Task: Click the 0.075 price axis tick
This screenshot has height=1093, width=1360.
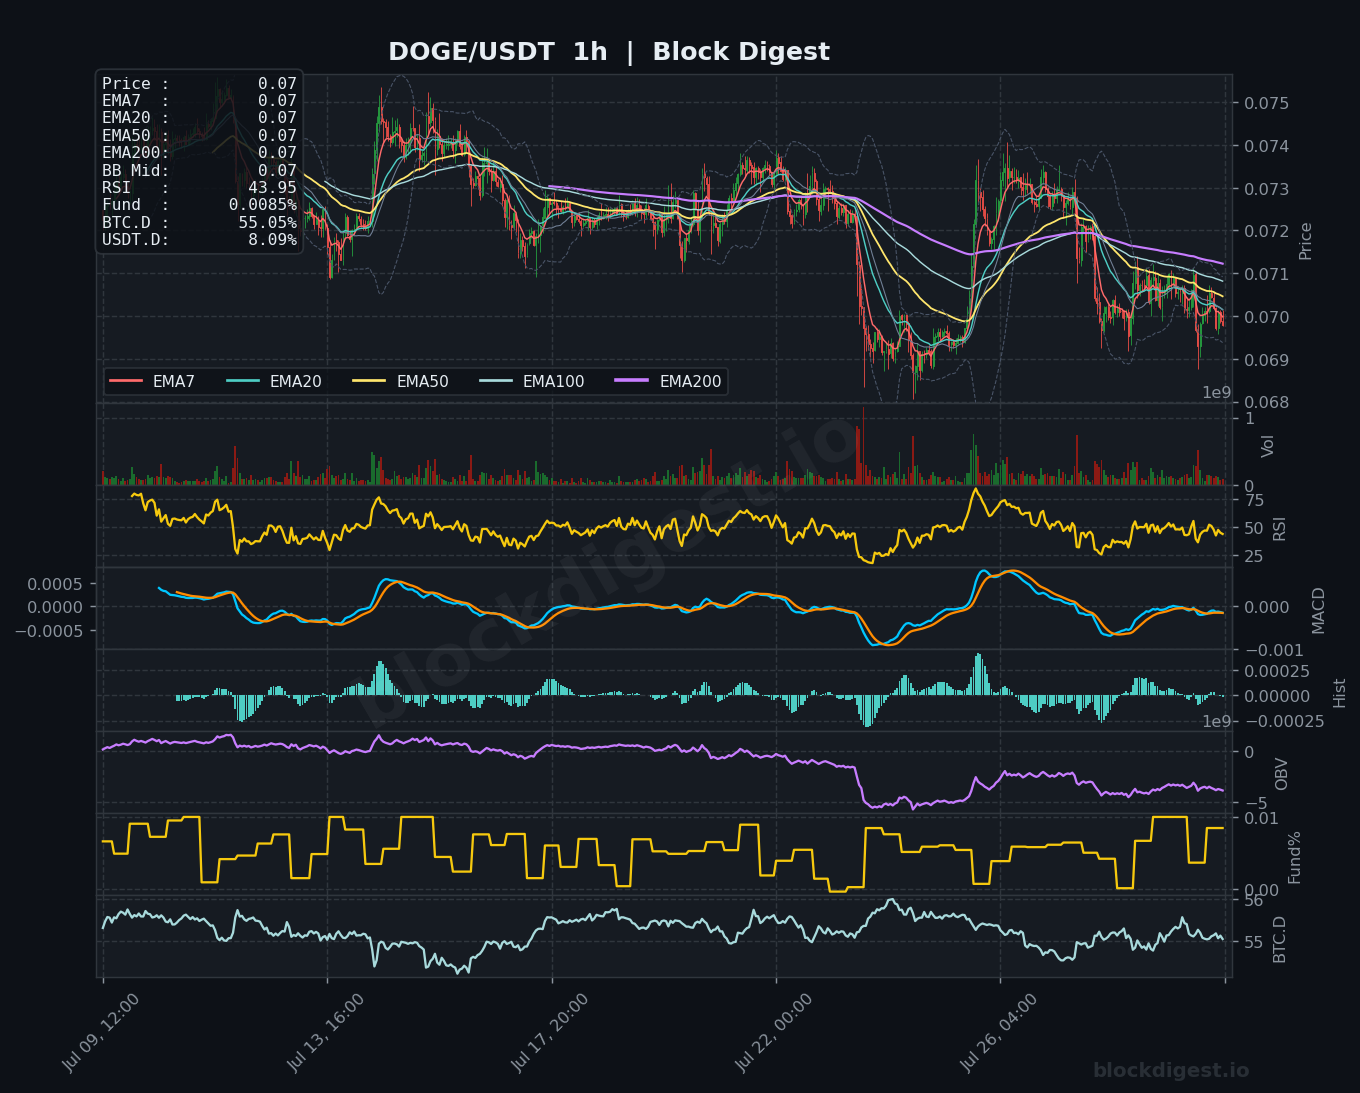Action: coord(1267,103)
